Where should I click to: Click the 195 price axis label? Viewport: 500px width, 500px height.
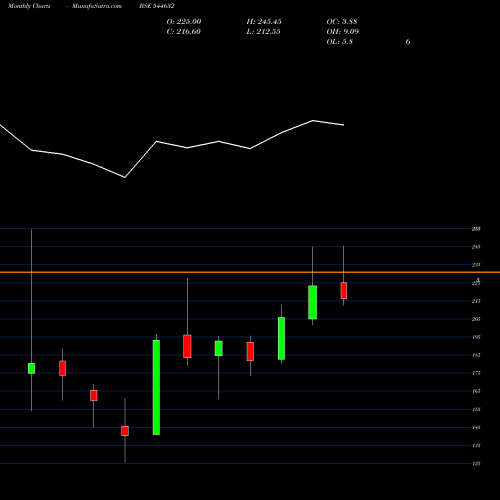476,337
